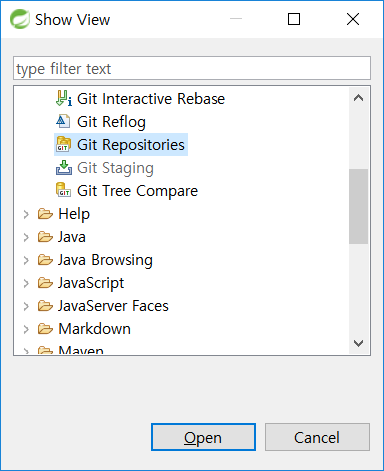Viewport: 384px width, 471px height.
Task: Expand the Markdown category
Action: (x=26, y=329)
